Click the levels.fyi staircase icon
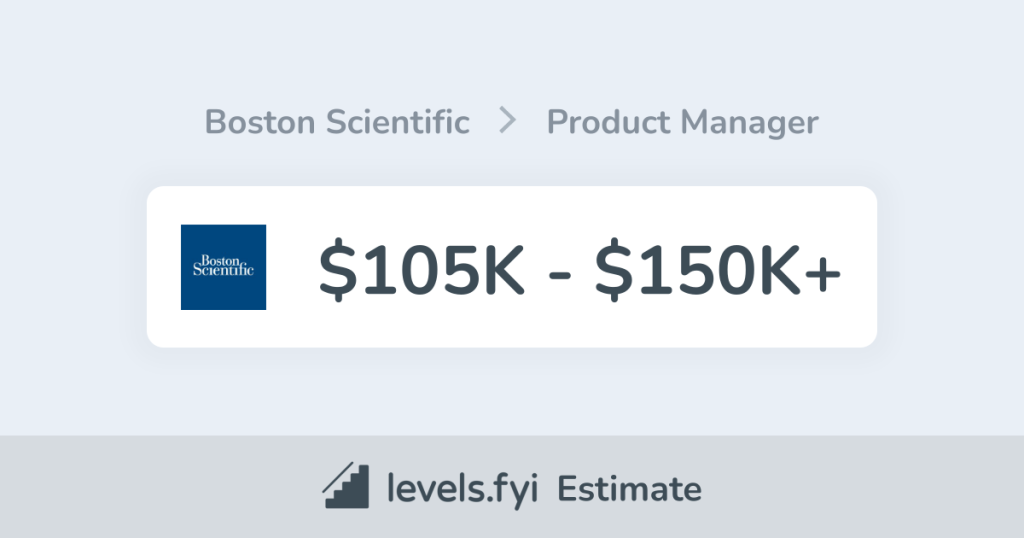The width and height of the screenshot is (1024, 538). [345, 488]
